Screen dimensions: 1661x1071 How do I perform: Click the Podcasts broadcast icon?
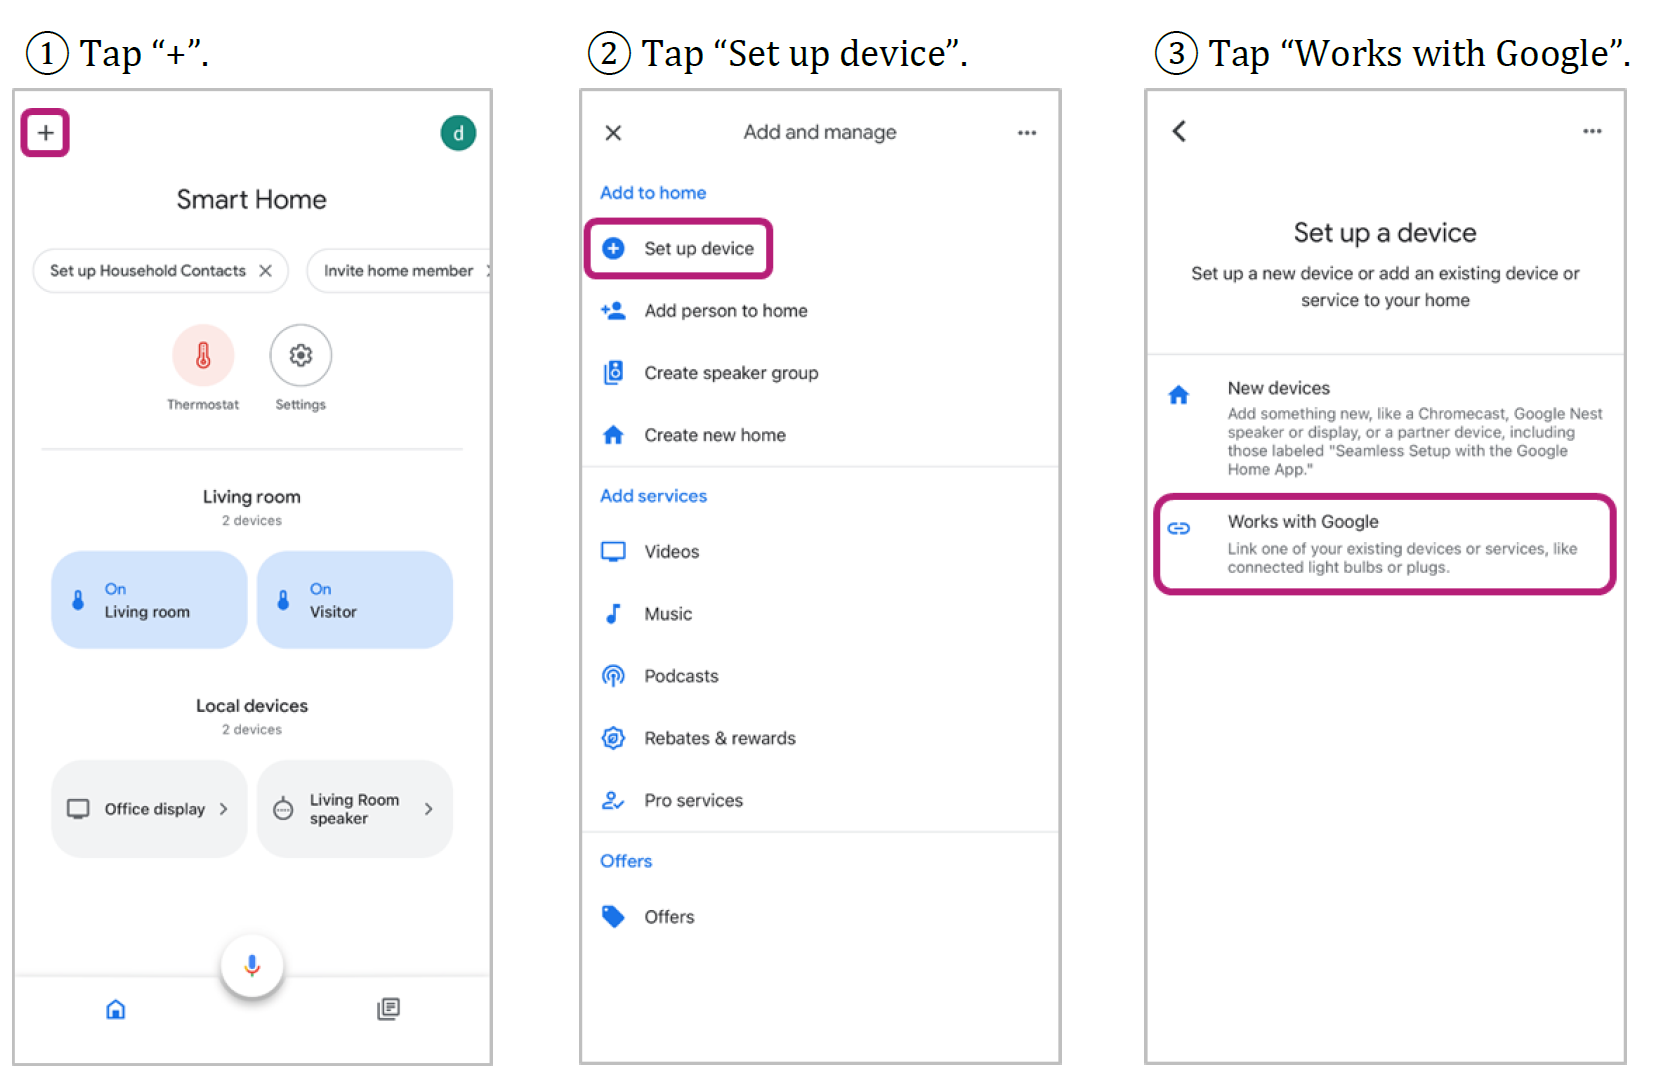coord(613,676)
